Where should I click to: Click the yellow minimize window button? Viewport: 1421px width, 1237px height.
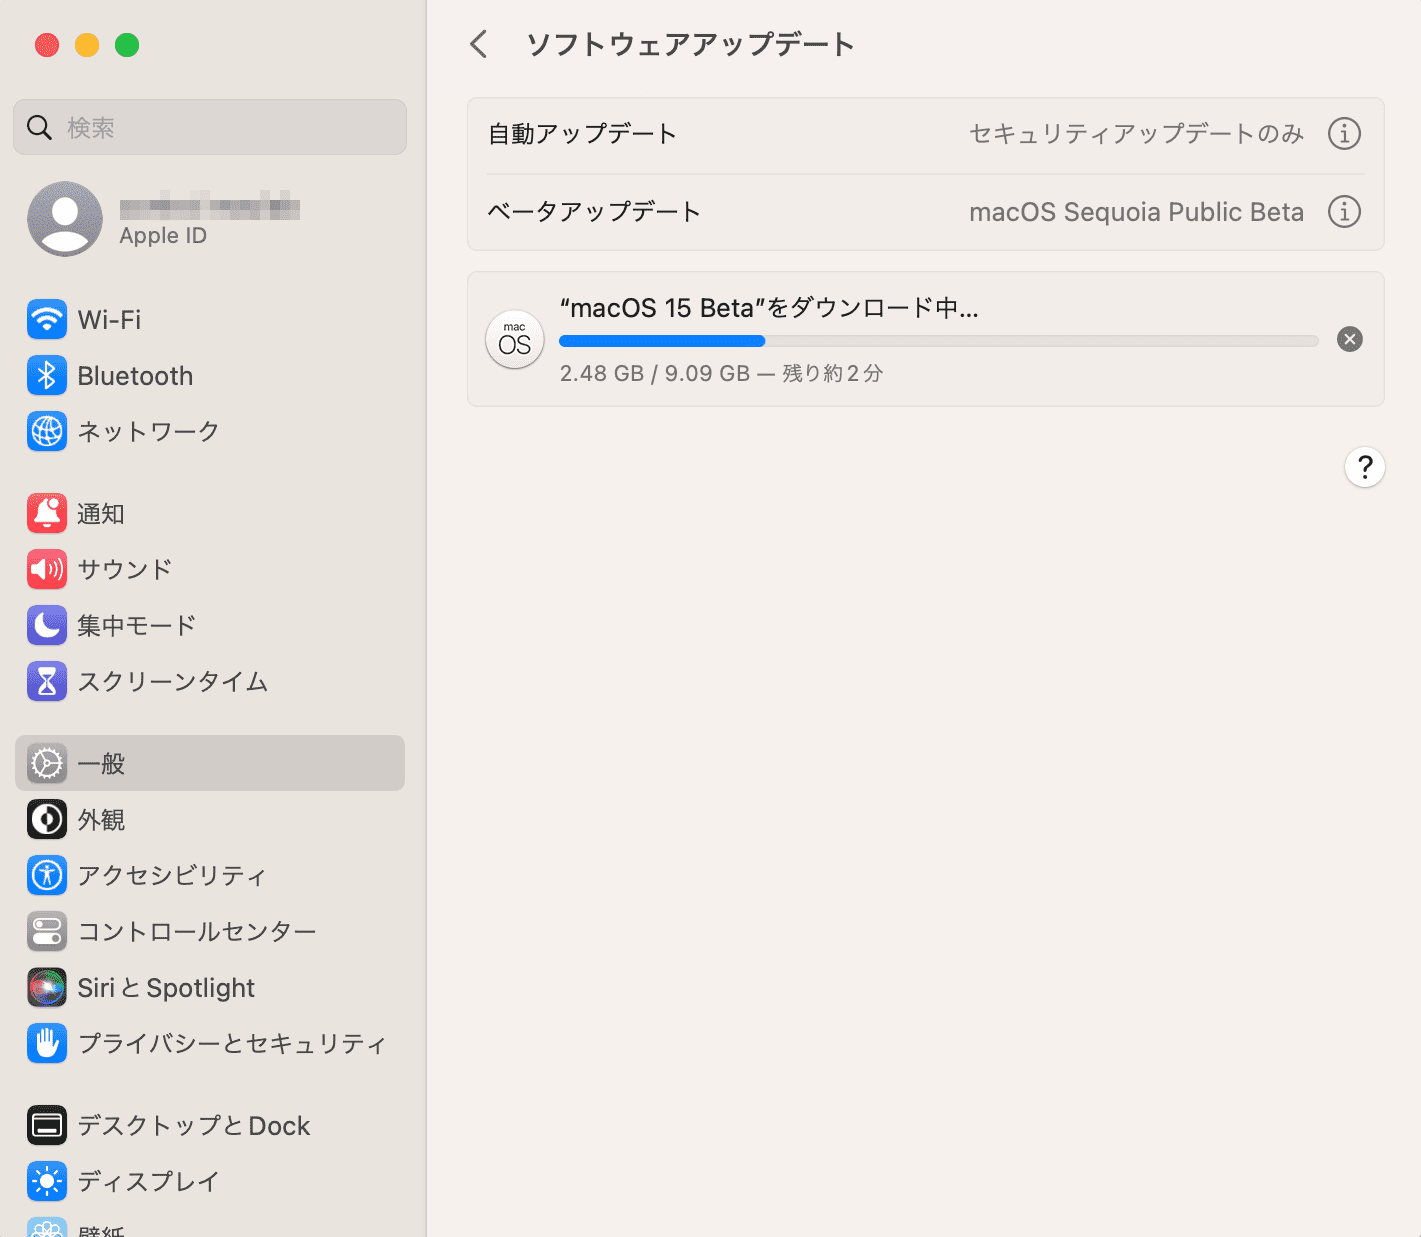(x=87, y=45)
